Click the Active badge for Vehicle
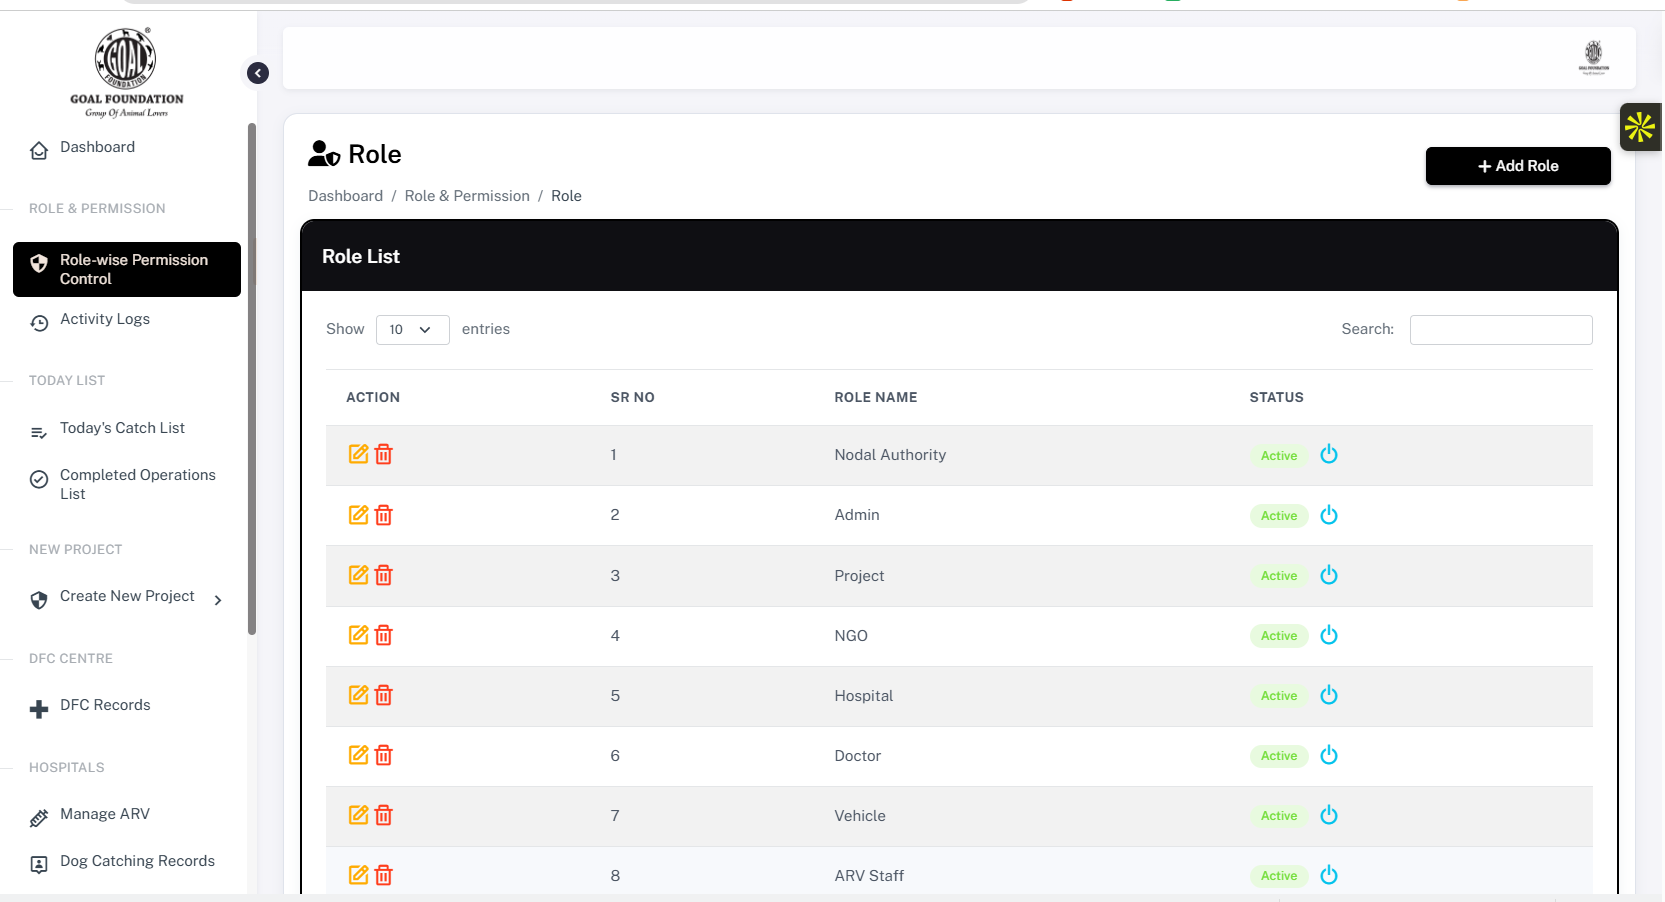1665x902 pixels. click(1279, 816)
